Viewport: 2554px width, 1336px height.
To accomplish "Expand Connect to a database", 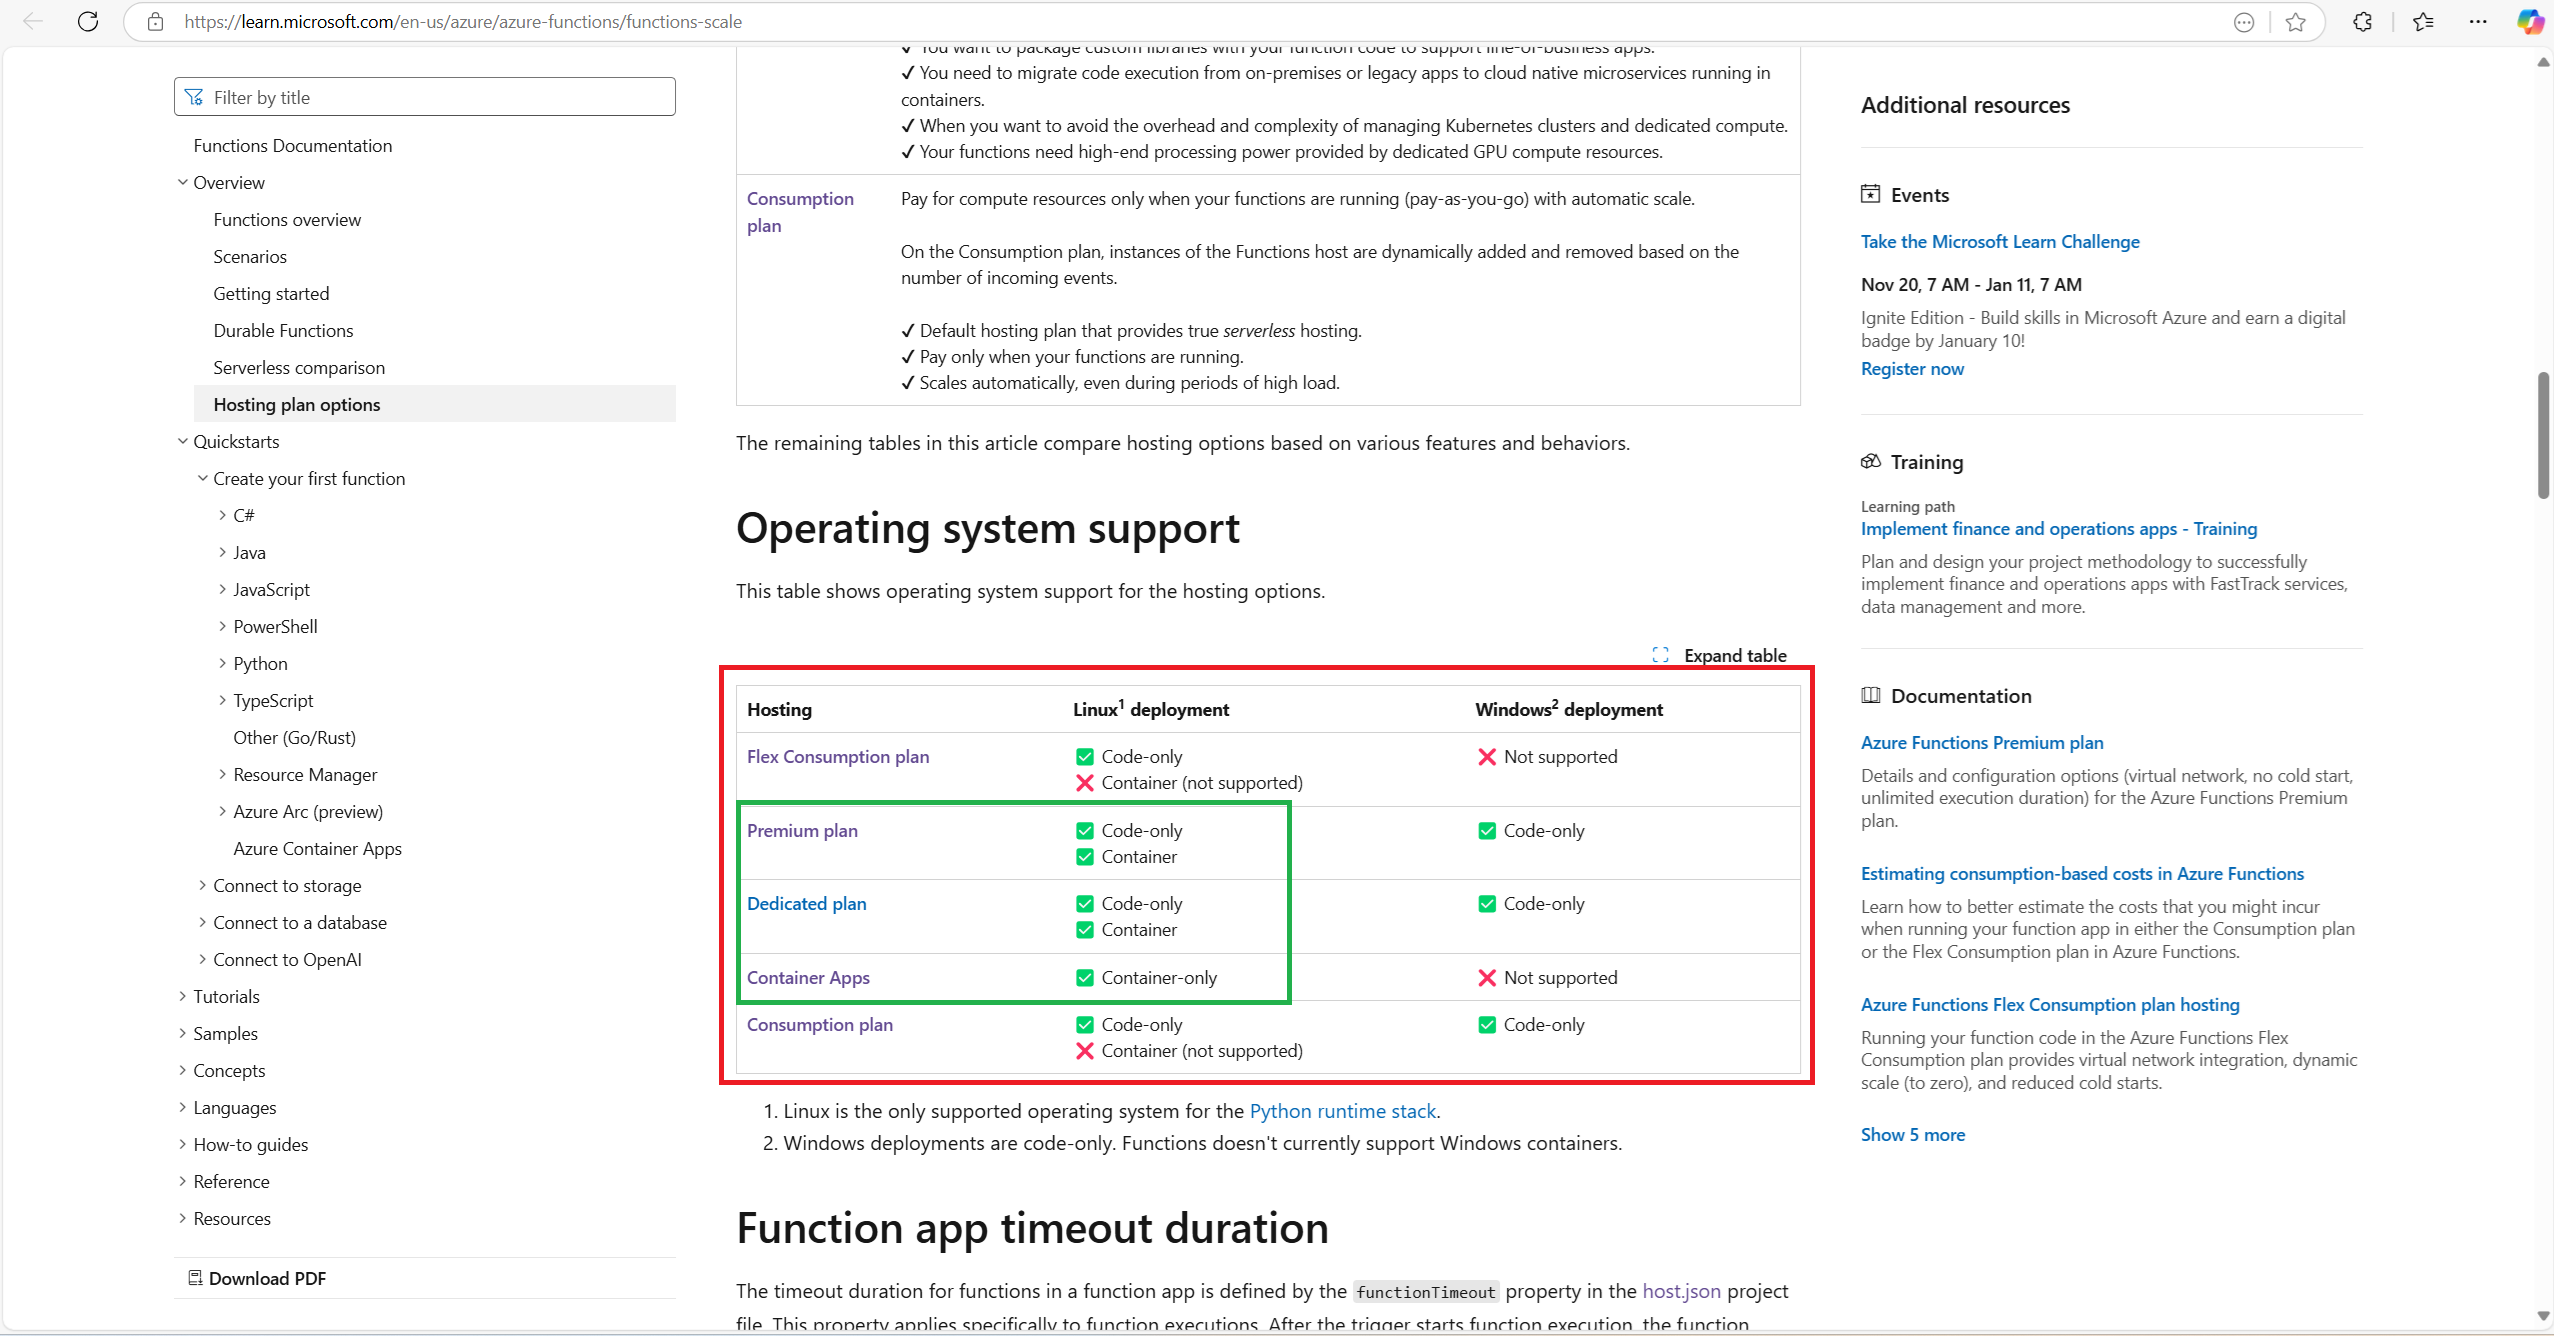I will [203, 922].
